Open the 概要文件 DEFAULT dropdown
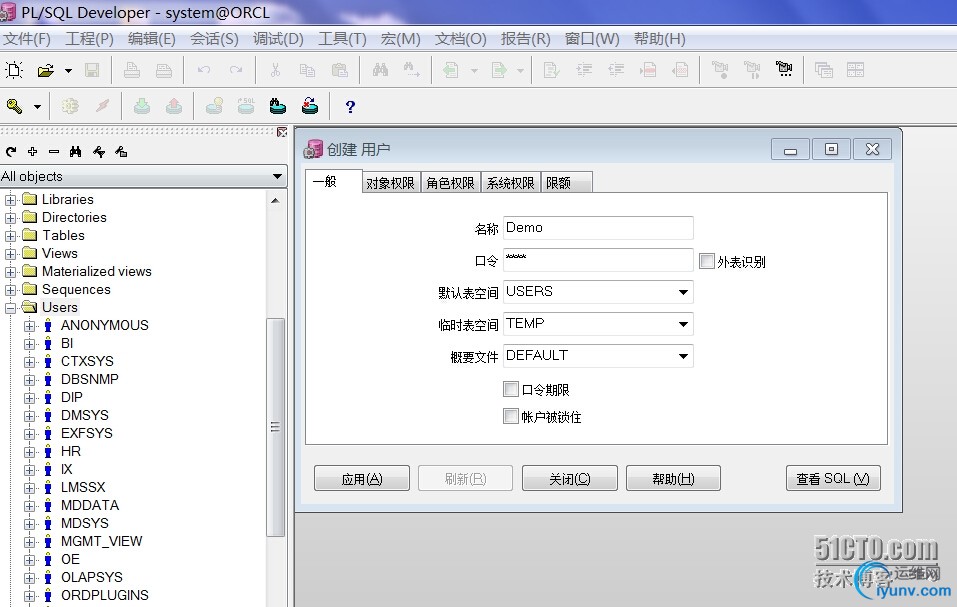Screen dimensions: 957x607 [x=684, y=356]
